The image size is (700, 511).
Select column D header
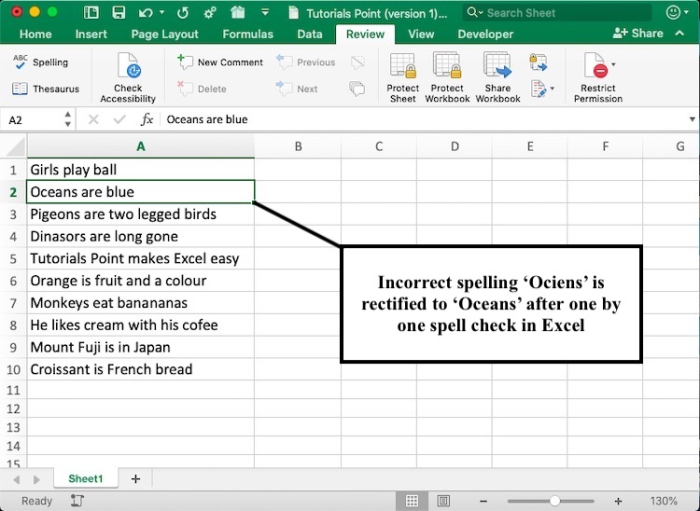pyautogui.click(x=454, y=146)
